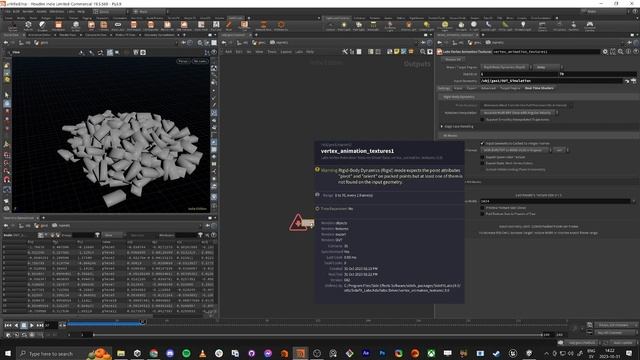Select the Caustic Light shelf tool

pyautogui.click(x=488, y=26)
